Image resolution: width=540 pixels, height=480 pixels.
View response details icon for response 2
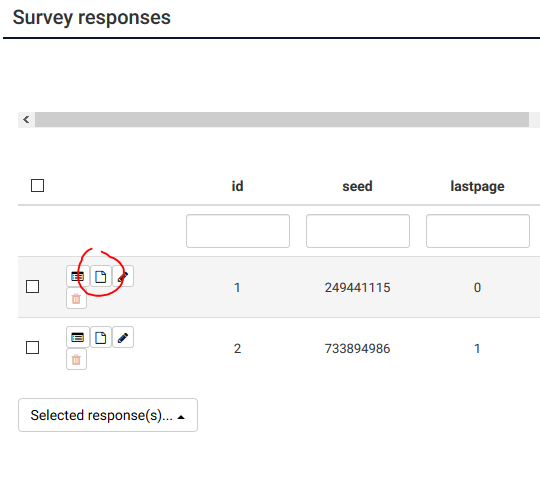coord(77,337)
